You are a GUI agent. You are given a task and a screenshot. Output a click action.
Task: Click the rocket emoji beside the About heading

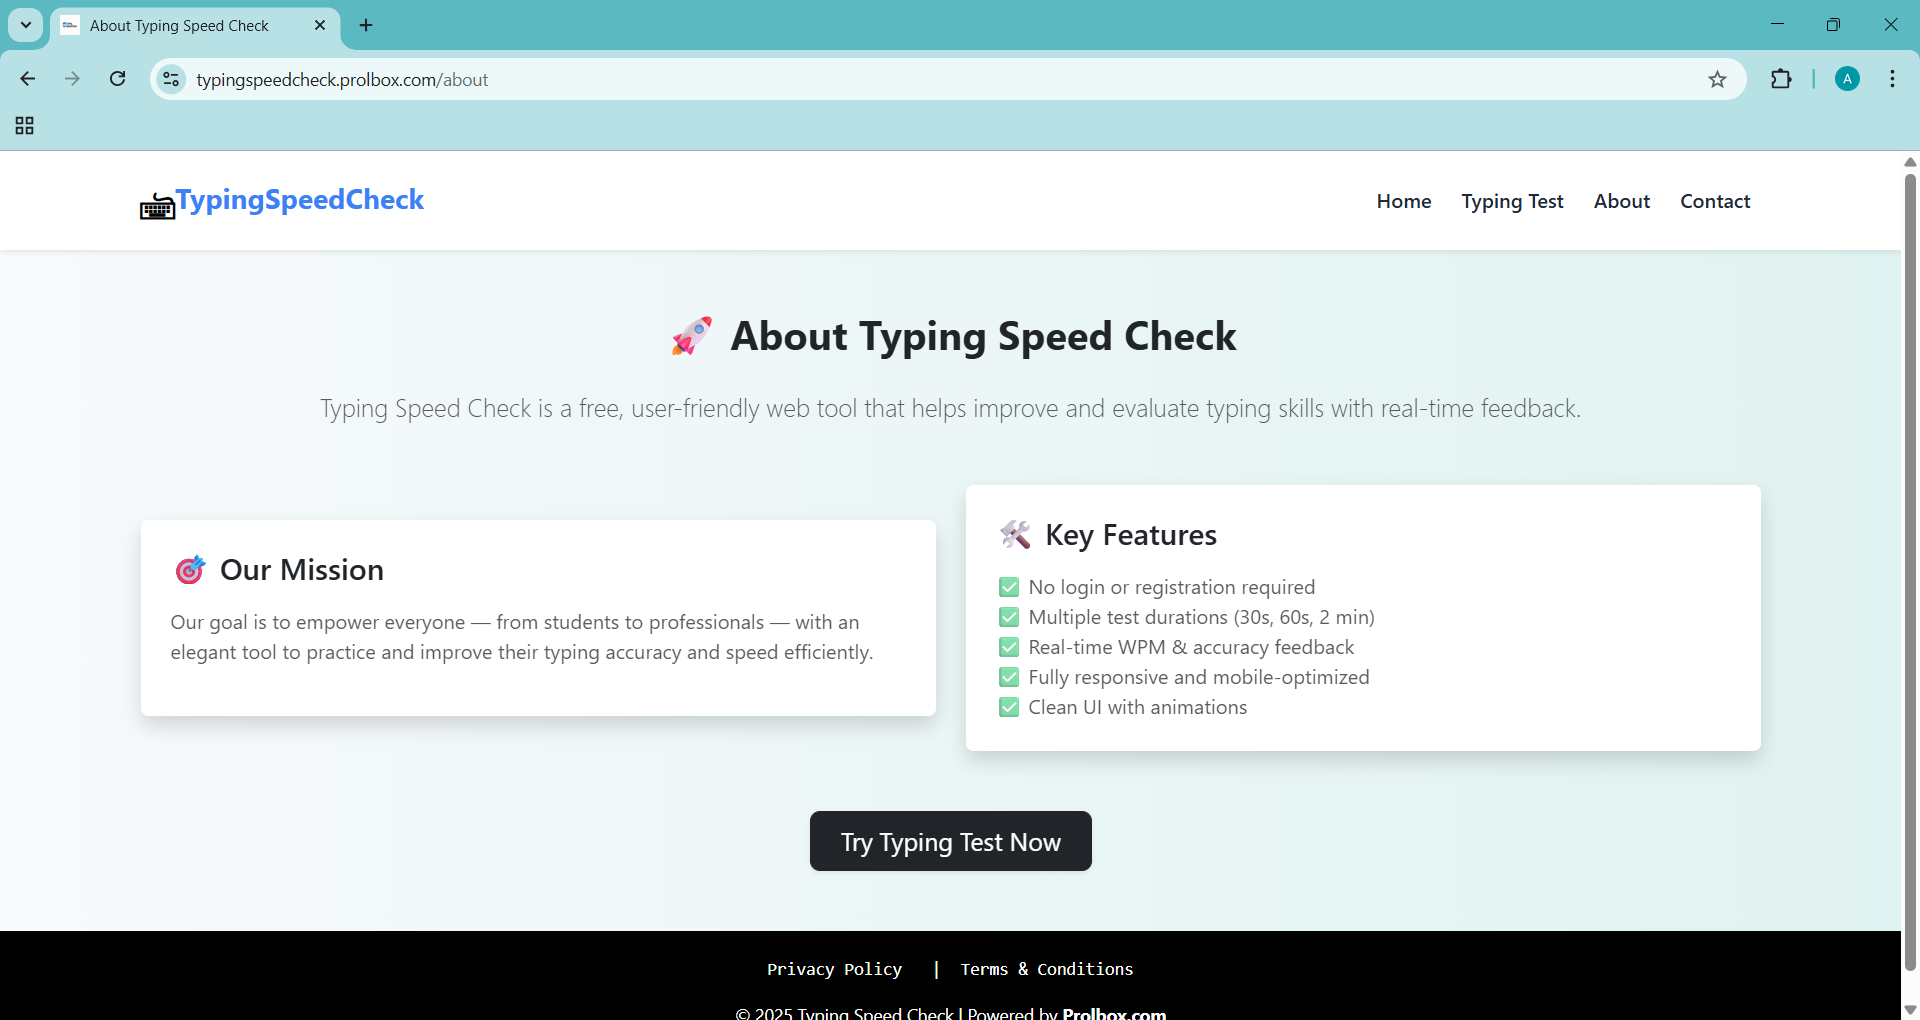(x=691, y=336)
